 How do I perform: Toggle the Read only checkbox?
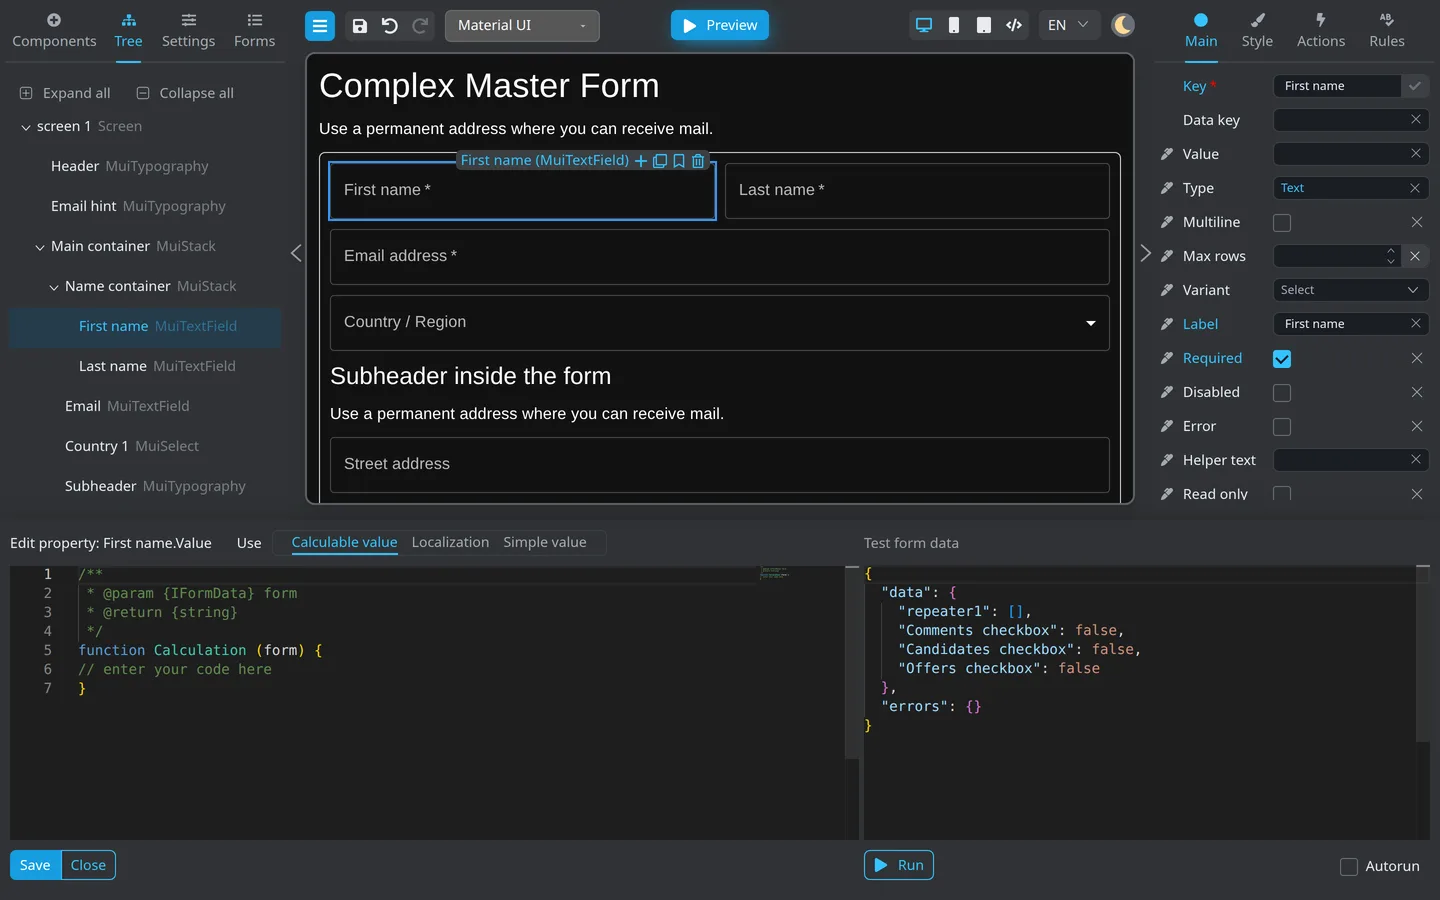coord(1282,494)
